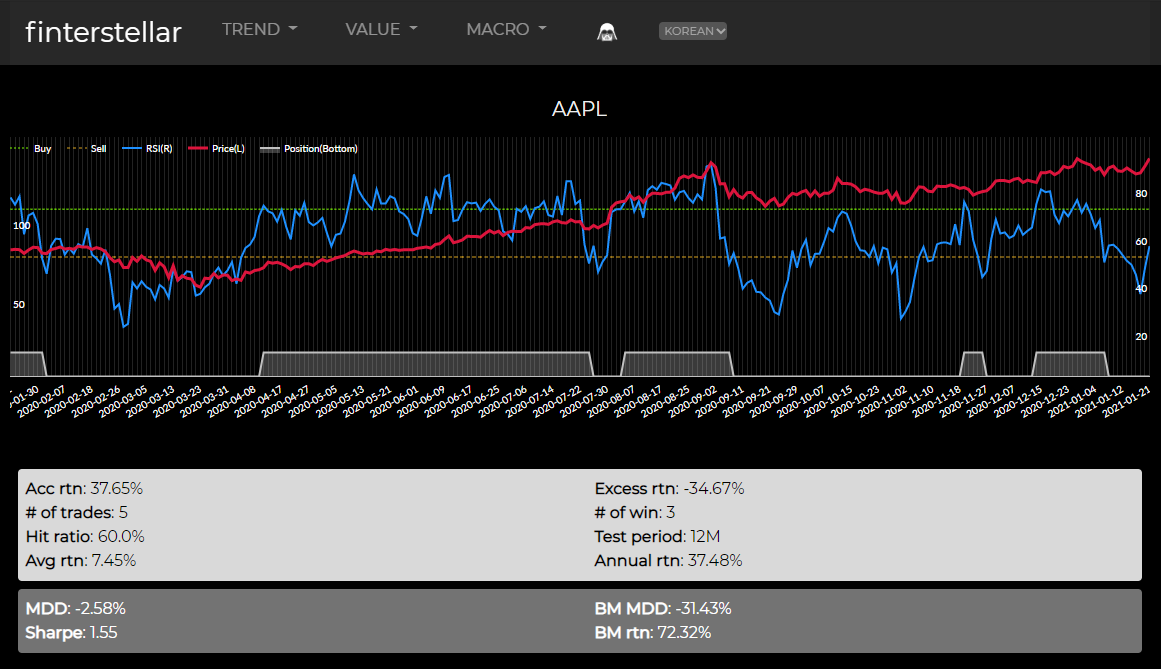Screen dimensions: 1161x669
Task: Click the Sharpe 1.55 entry
Action: (71, 633)
